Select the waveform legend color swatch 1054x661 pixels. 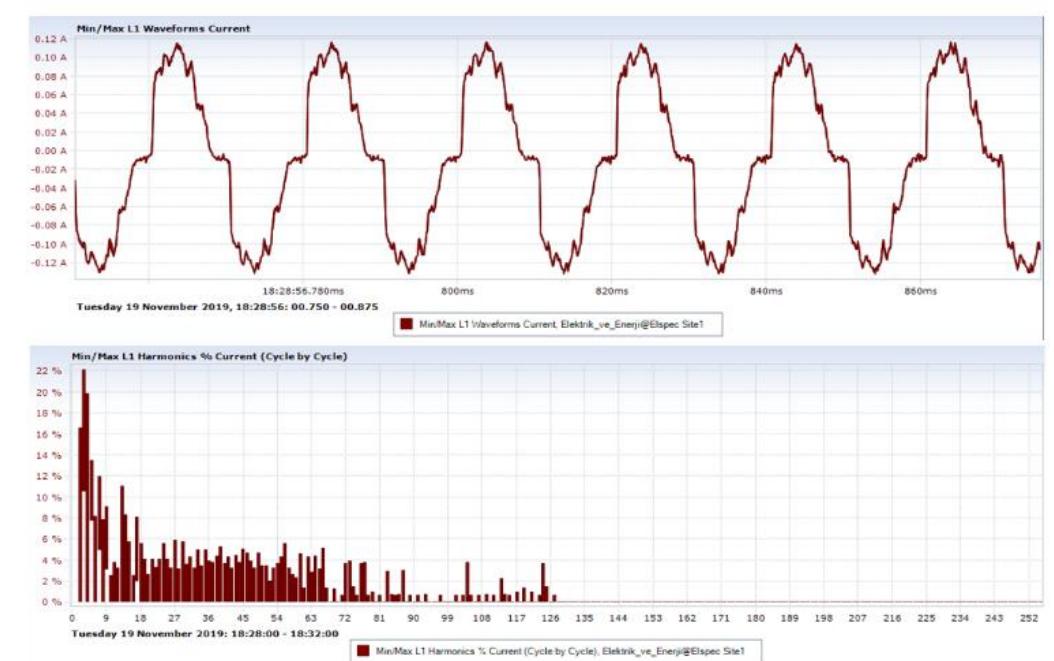pyautogui.click(x=404, y=322)
